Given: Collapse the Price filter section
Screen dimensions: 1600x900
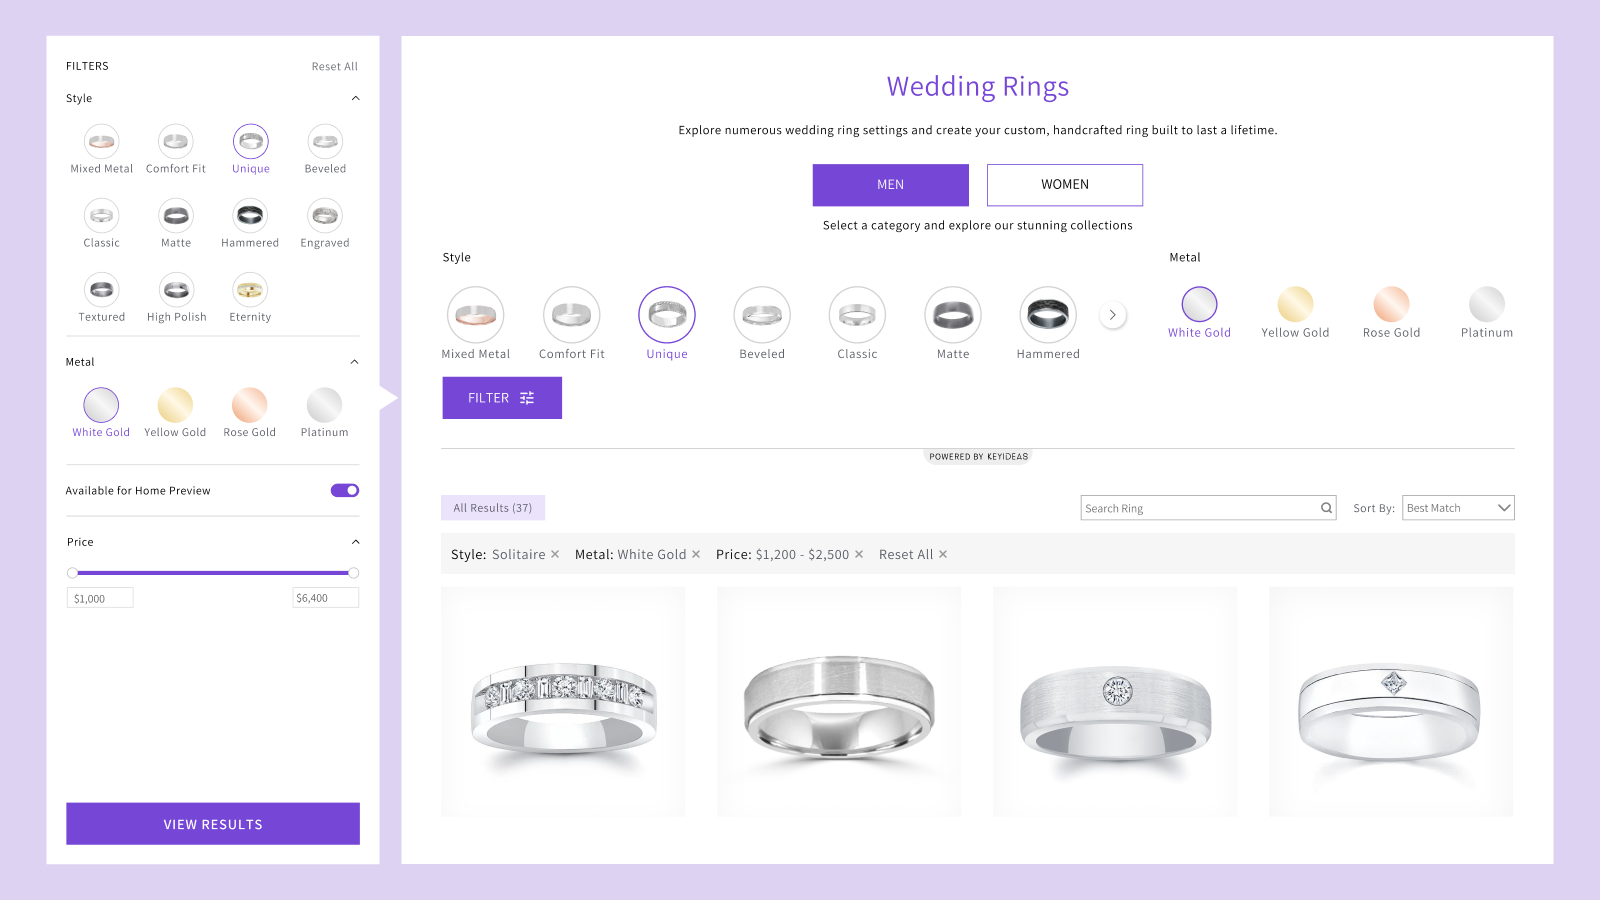Looking at the screenshot, I should 355,542.
